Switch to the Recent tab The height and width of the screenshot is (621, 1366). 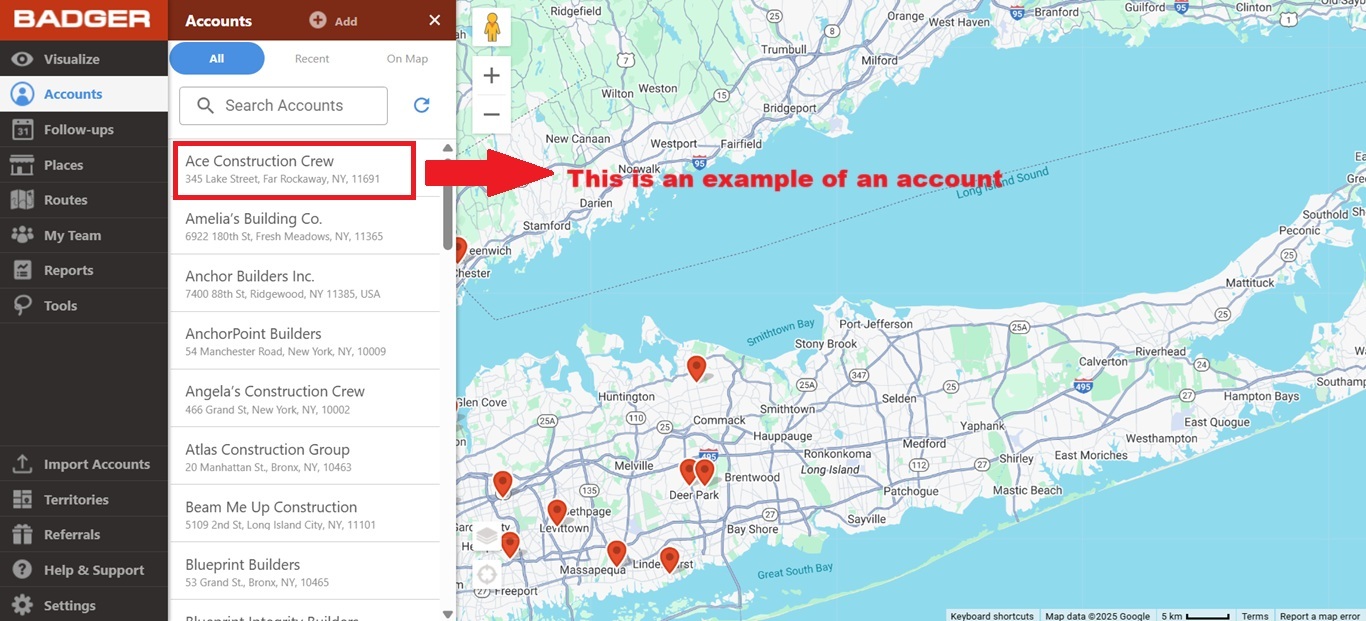pyautogui.click(x=312, y=59)
